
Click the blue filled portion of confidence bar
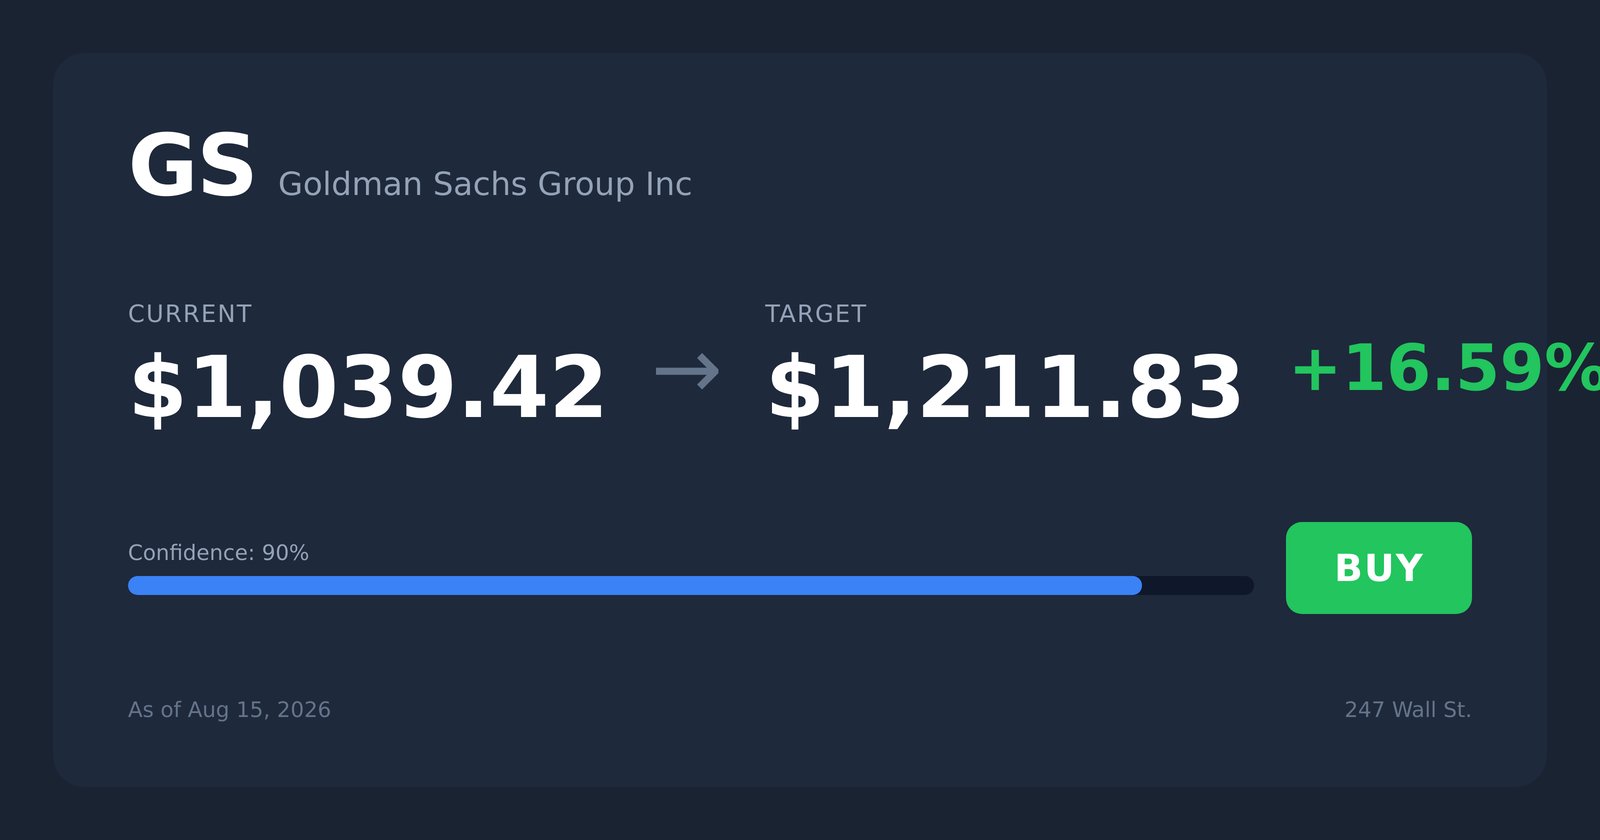click(635, 585)
